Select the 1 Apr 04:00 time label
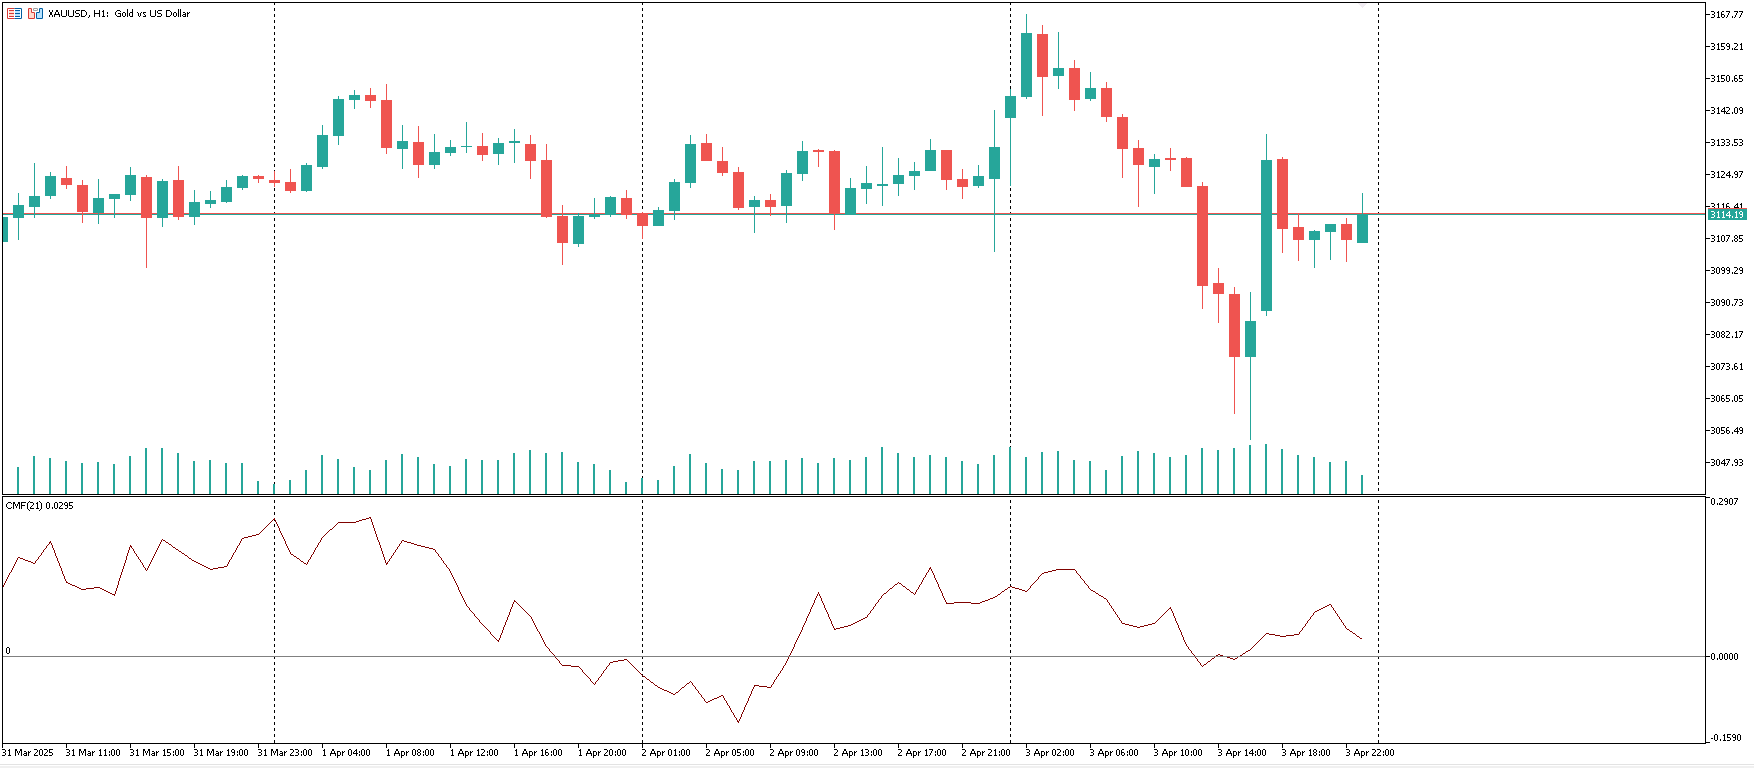Viewport: 1754px width, 768px height. click(x=346, y=753)
